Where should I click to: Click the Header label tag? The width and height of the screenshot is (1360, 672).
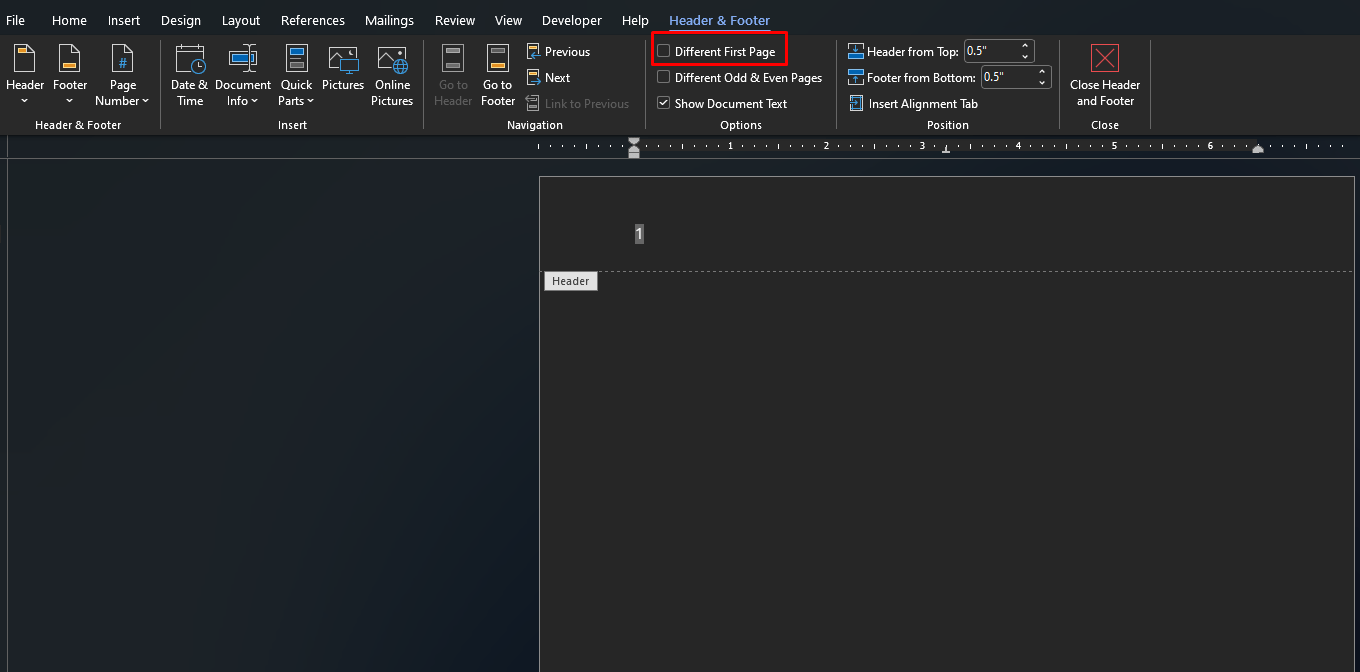pyautogui.click(x=570, y=281)
